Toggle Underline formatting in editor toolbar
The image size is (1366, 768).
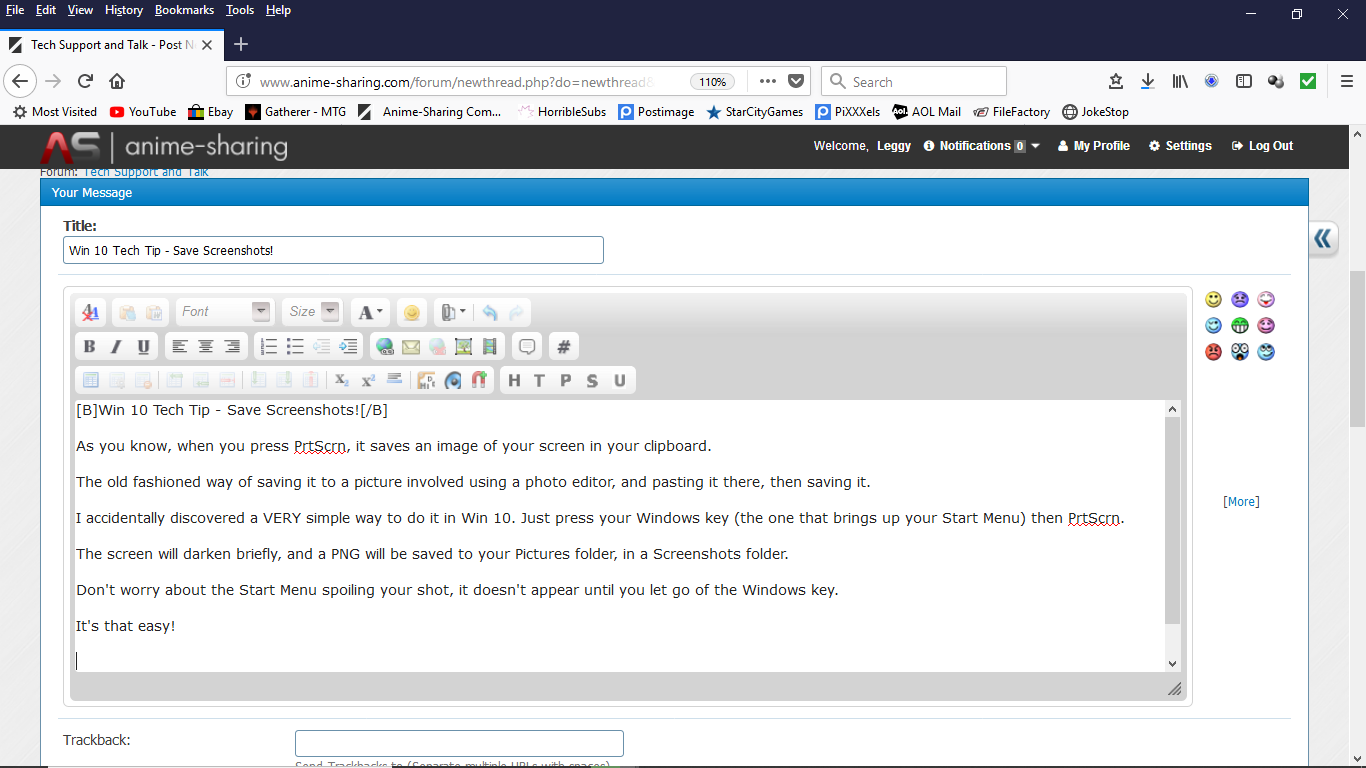143,347
